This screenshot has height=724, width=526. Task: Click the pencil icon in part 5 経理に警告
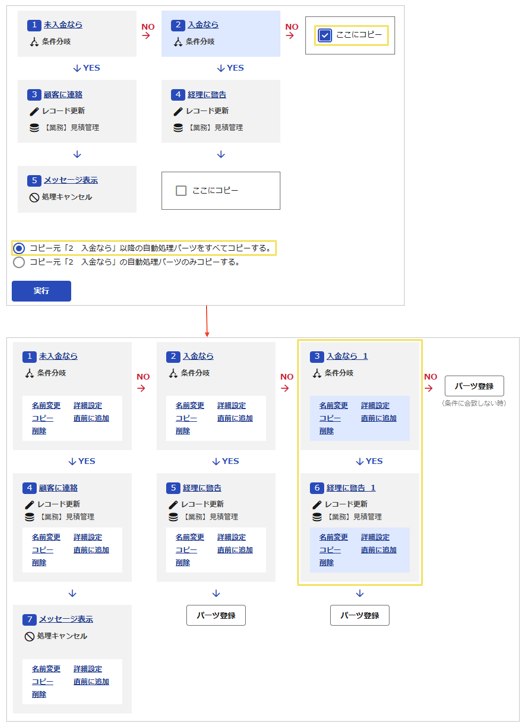tap(173, 504)
